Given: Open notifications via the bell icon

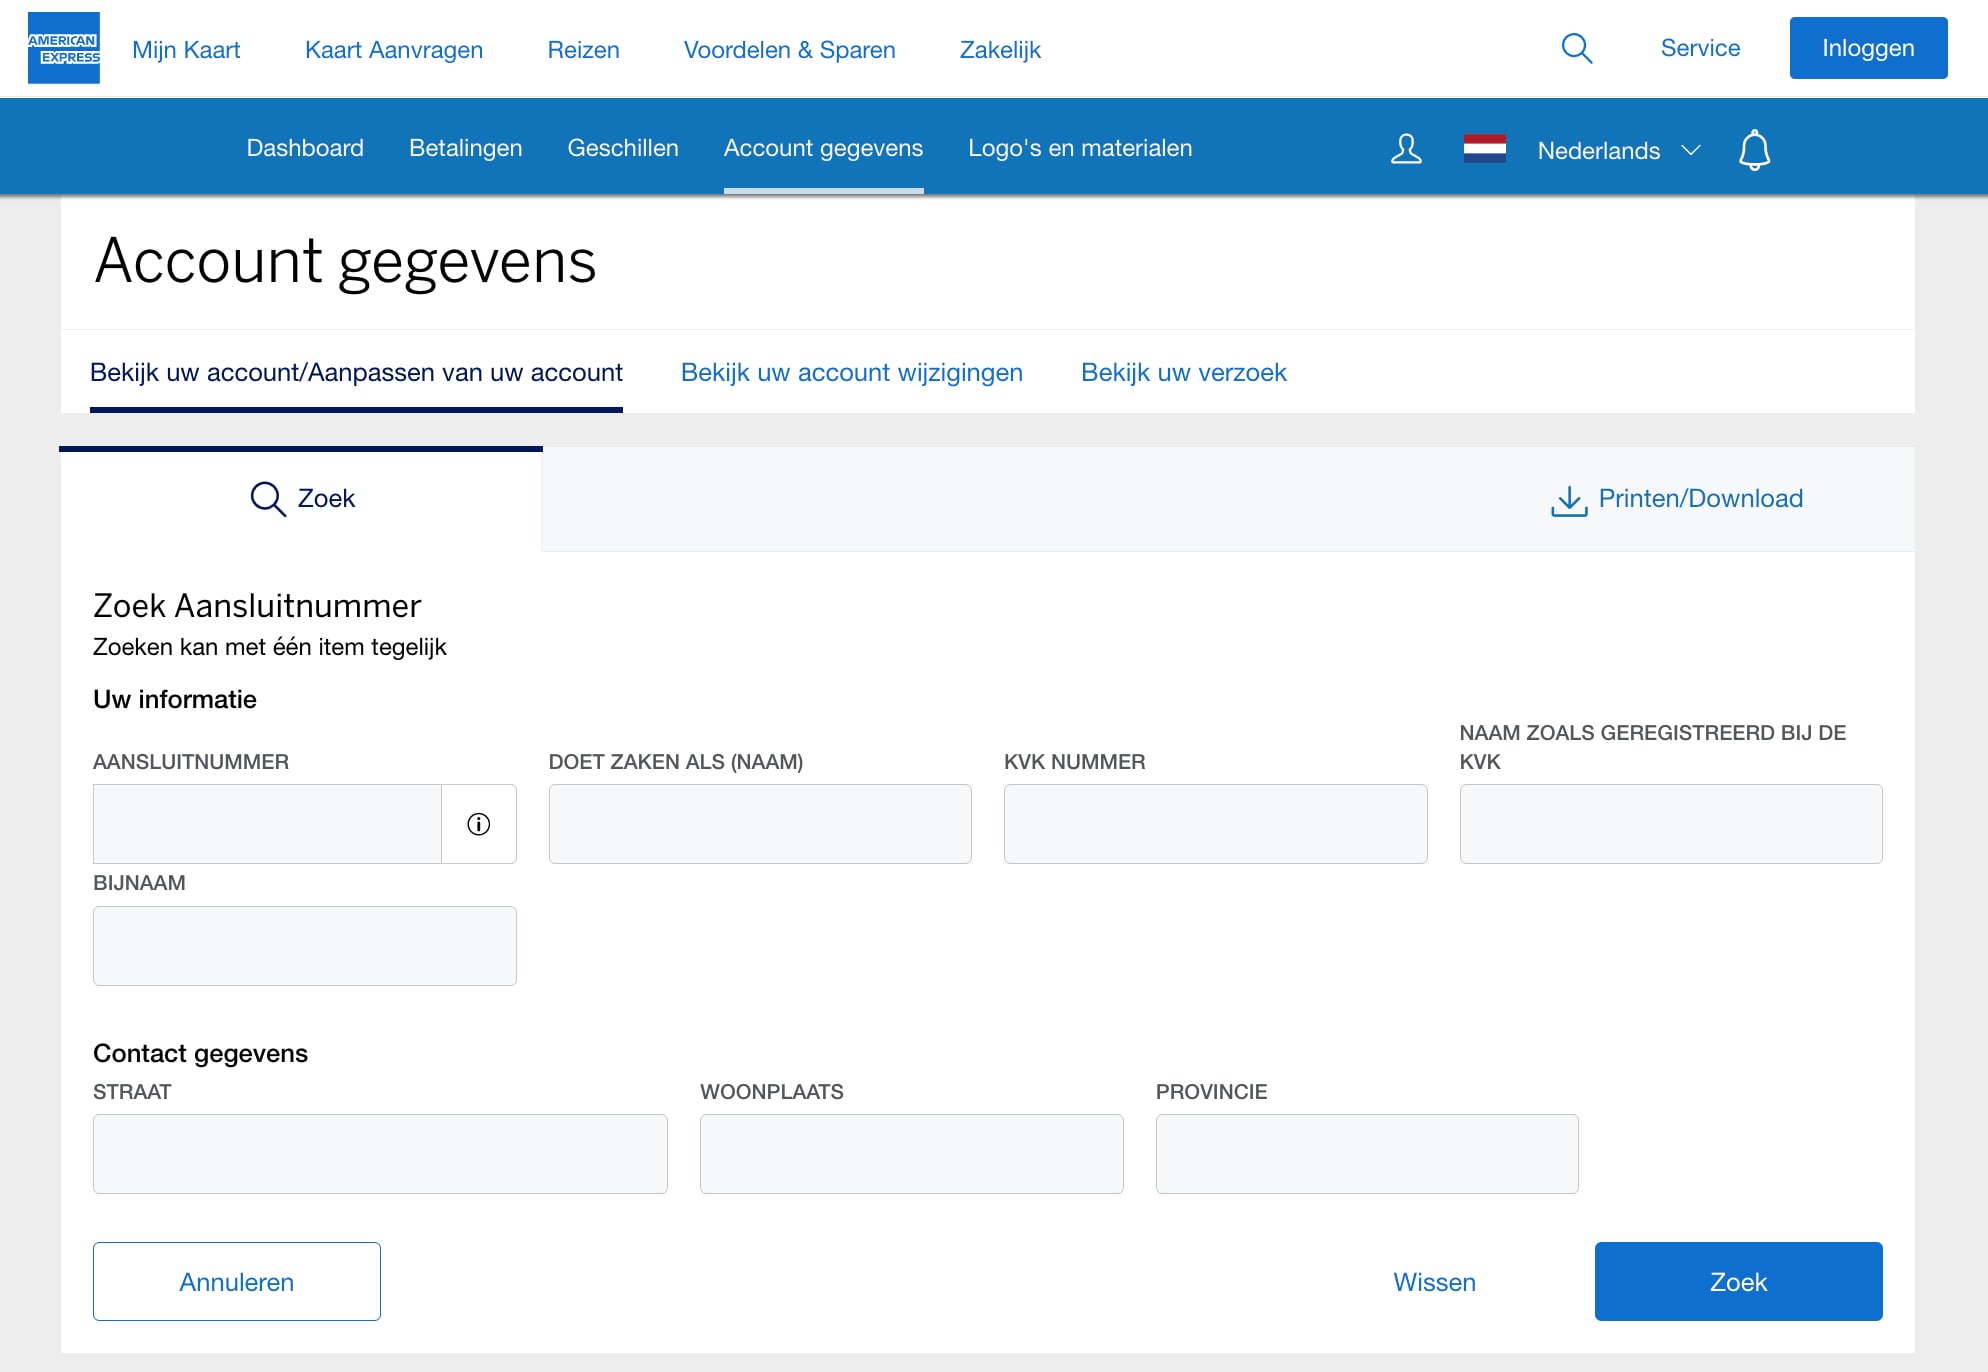Looking at the screenshot, I should [1755, 150].
